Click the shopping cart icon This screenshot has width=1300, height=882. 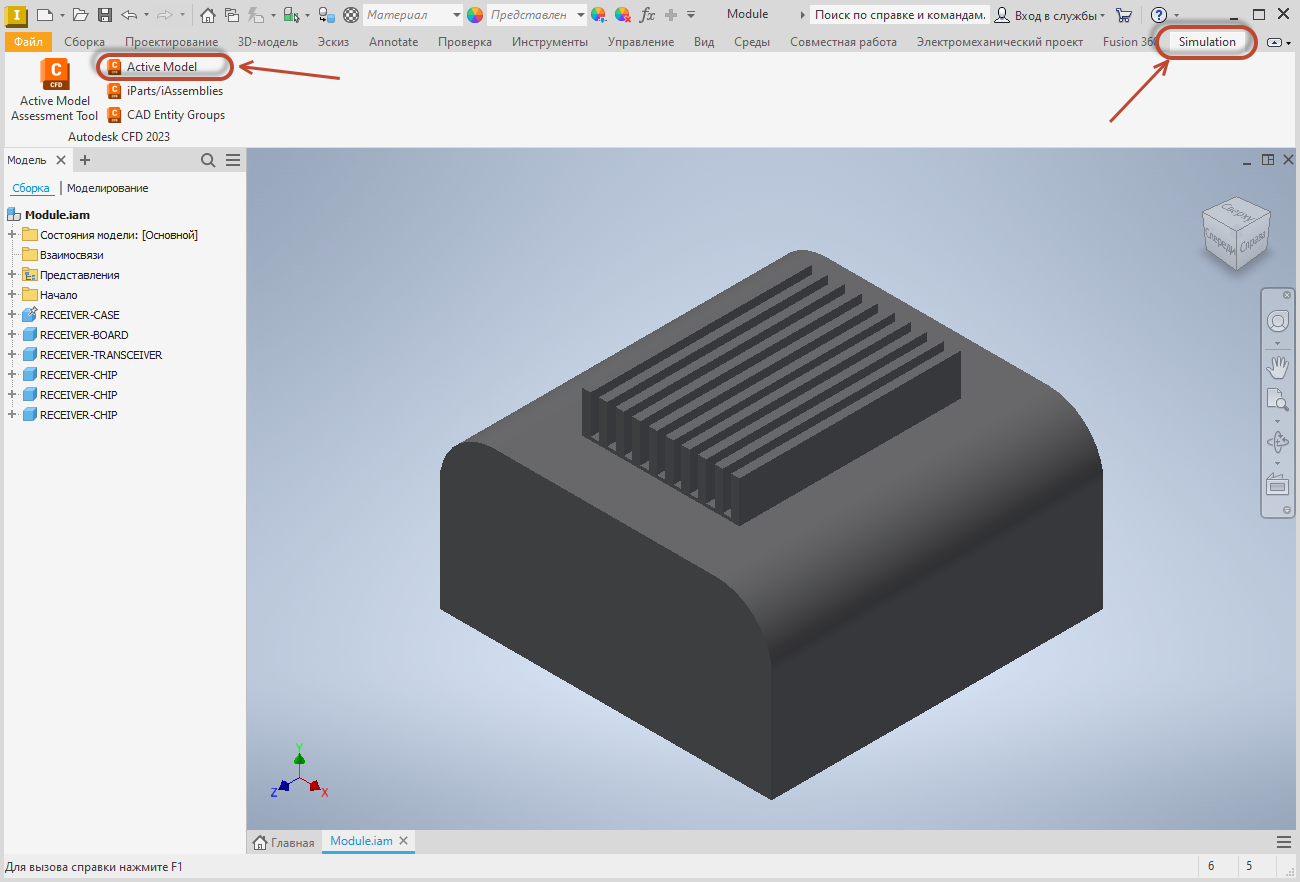pos(1124,15)
